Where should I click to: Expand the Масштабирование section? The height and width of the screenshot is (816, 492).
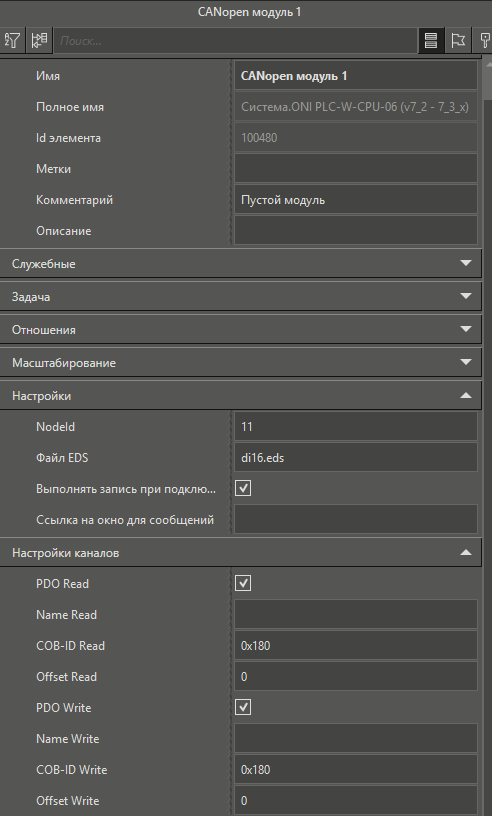tap(241, 363)
